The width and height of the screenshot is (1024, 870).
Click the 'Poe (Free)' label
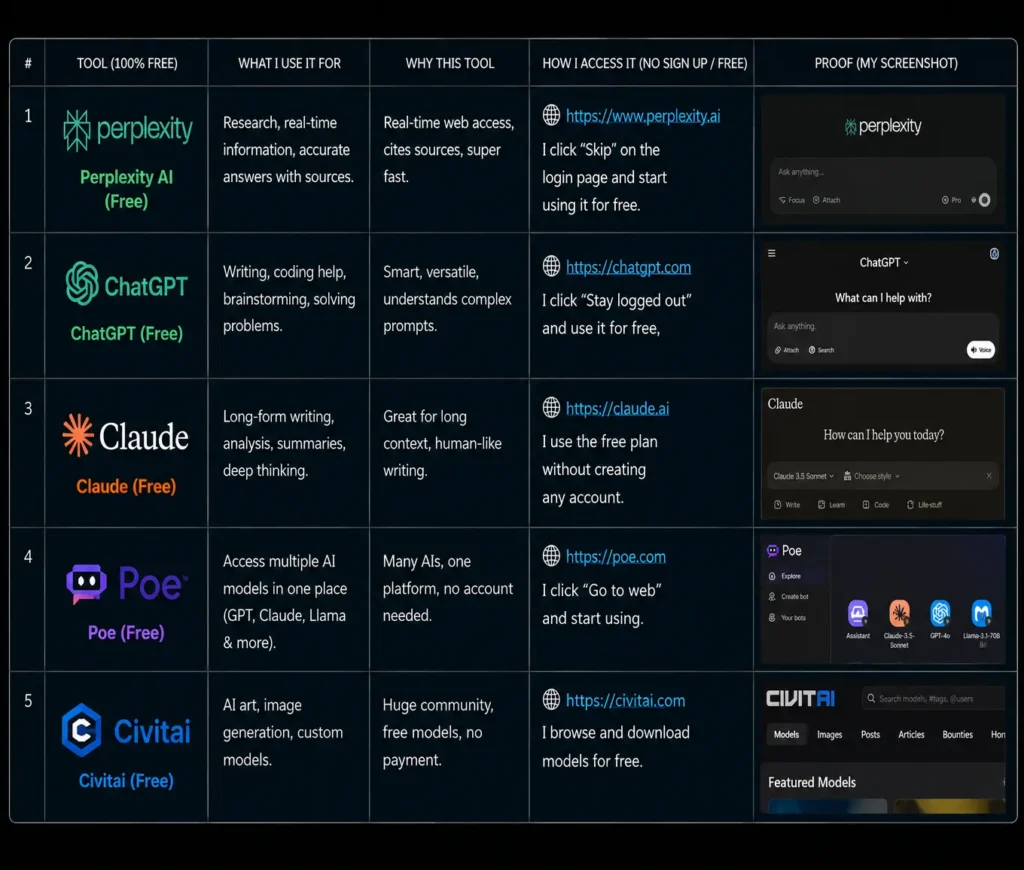[x=126, y=632]
